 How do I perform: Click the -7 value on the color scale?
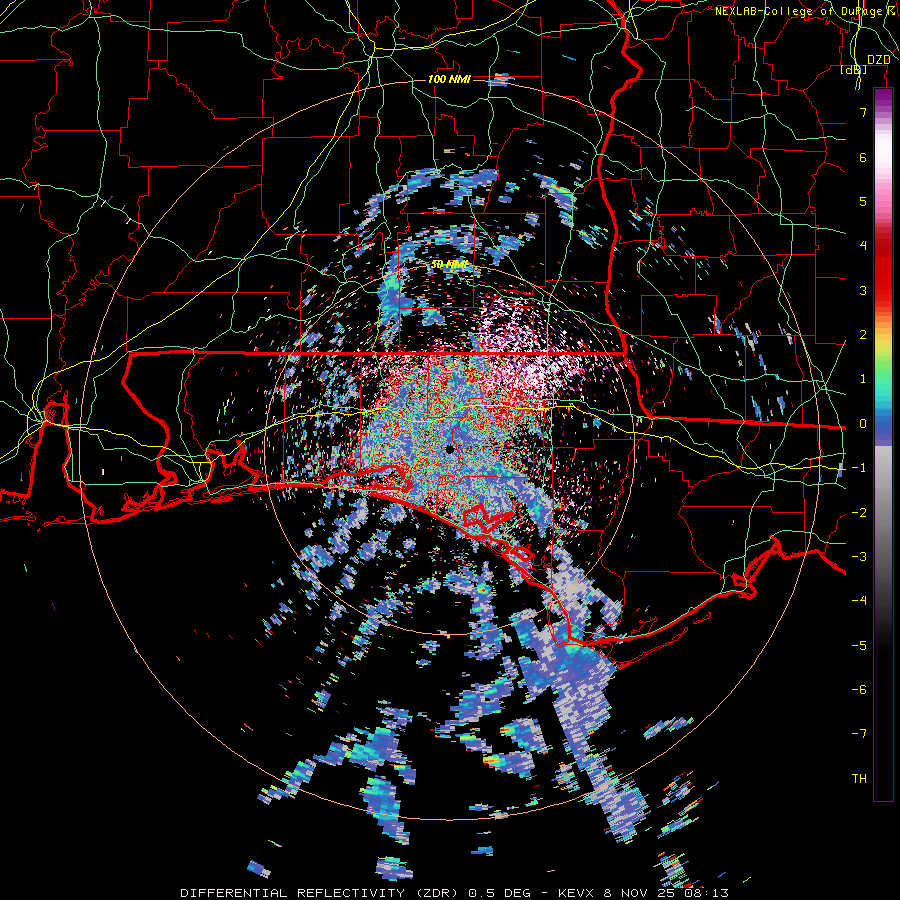coord(859,734)
